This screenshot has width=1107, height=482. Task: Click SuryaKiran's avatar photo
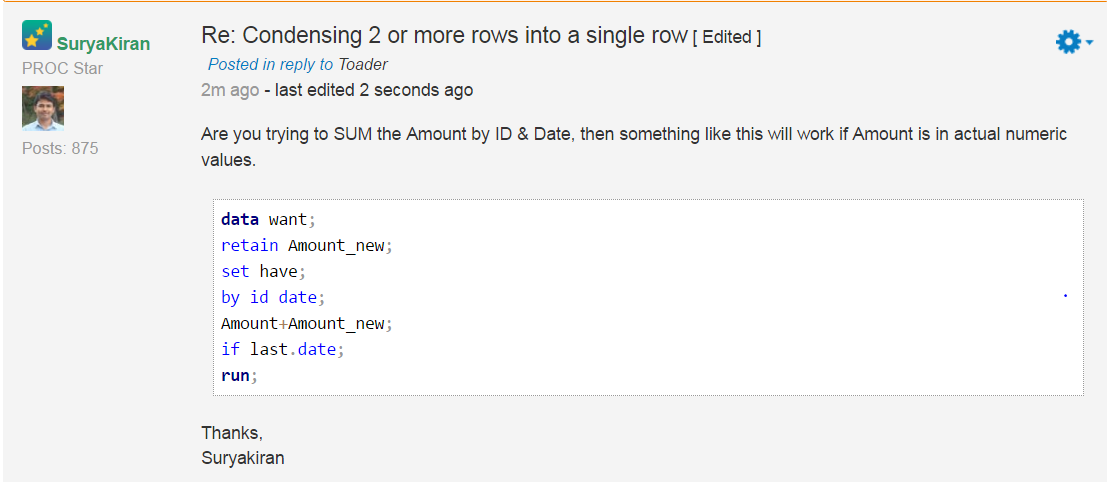(43, 108)
